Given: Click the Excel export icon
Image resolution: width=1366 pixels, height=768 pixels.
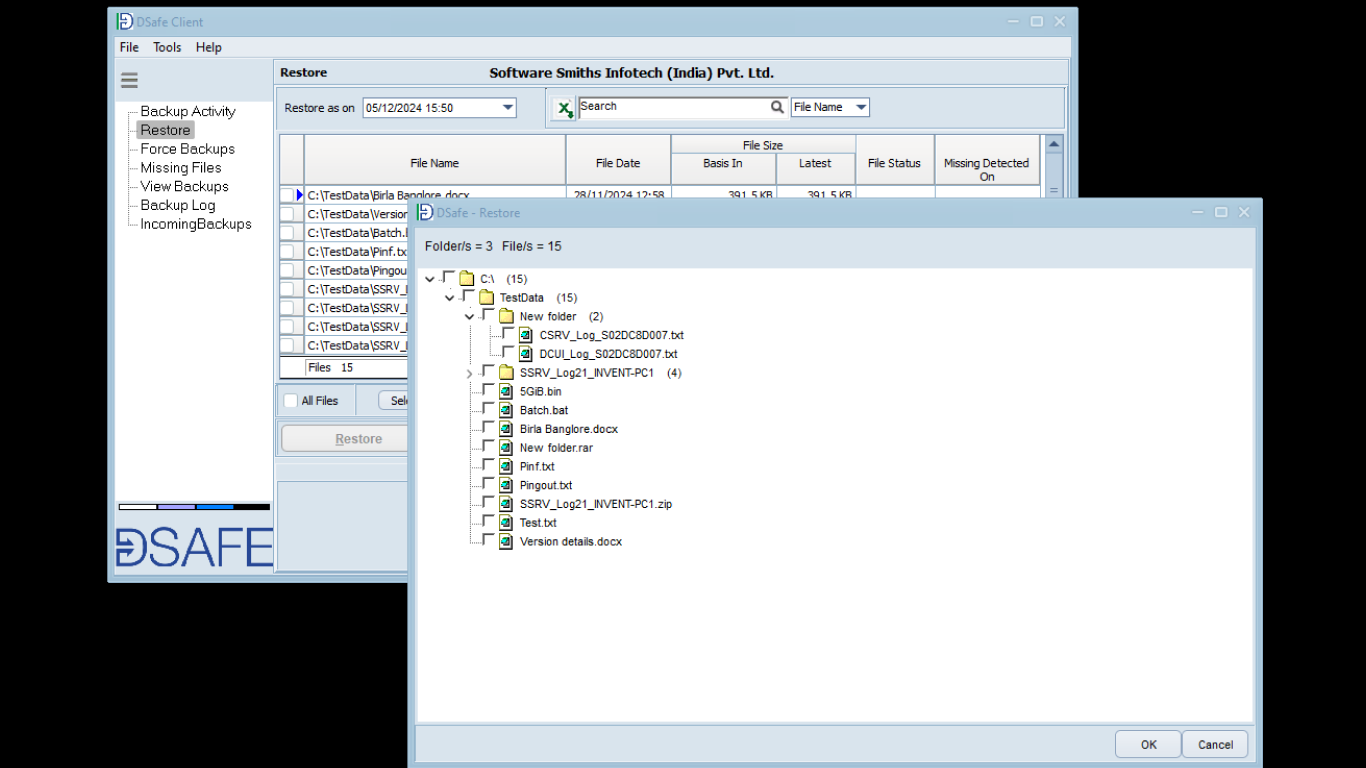Looking at the screenshot, I should click(565, 108).
